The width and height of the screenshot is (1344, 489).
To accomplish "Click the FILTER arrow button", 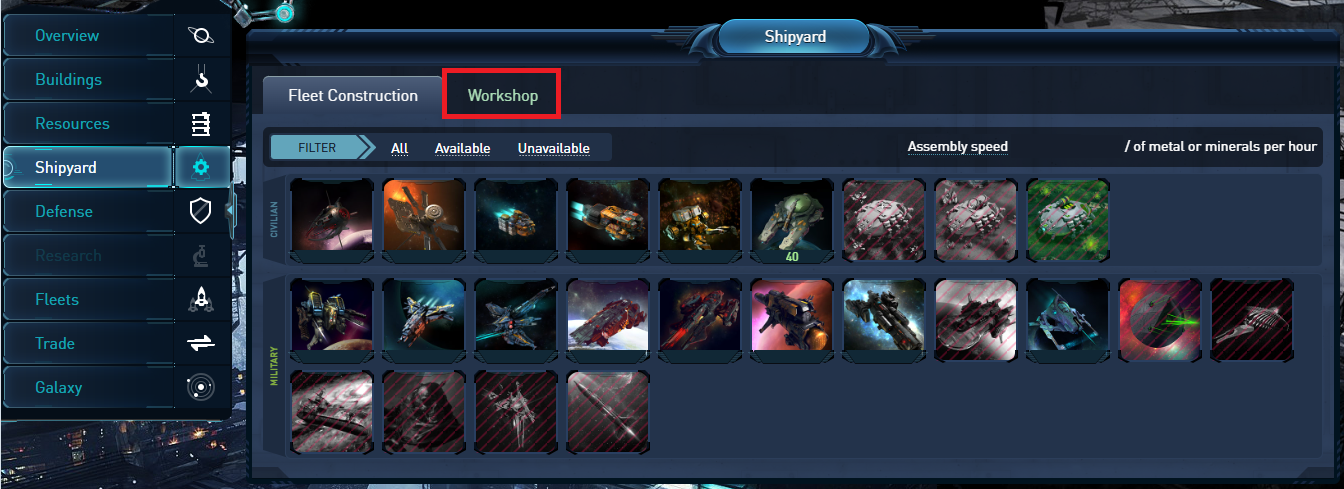I will pos(322,148).
